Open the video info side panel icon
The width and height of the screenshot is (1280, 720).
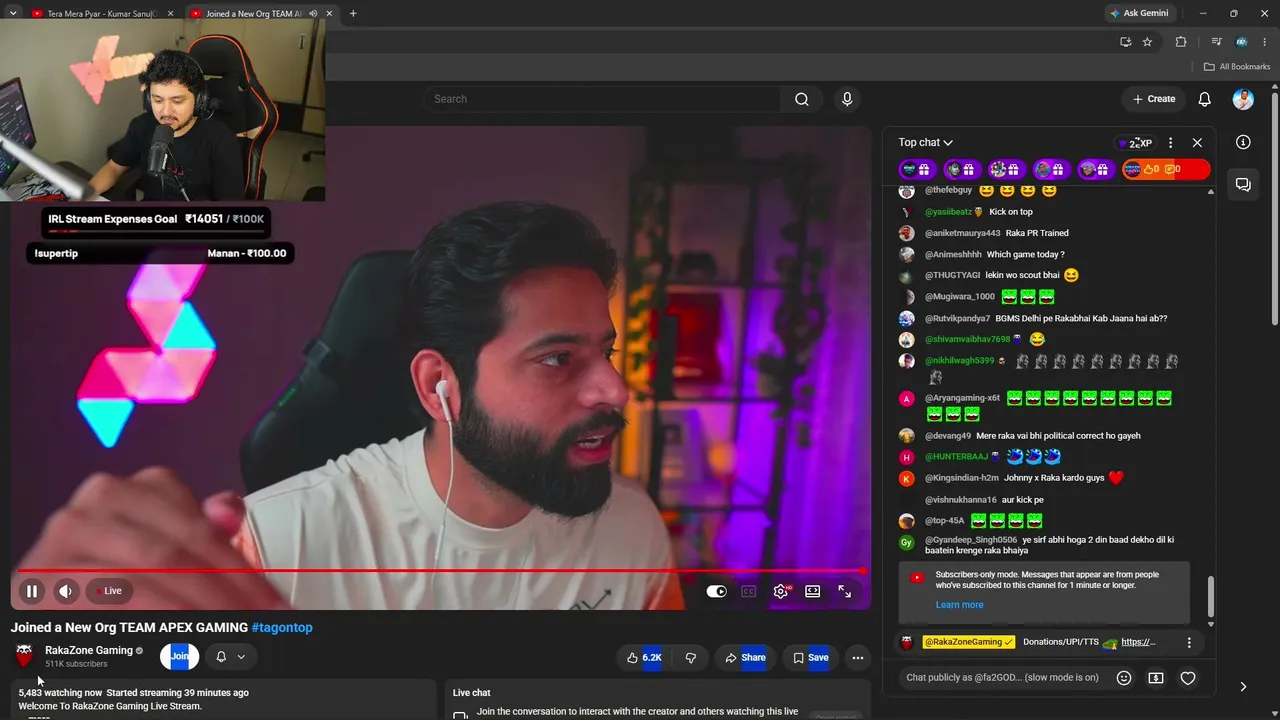pyautogui.click(x=1243, y=142)
